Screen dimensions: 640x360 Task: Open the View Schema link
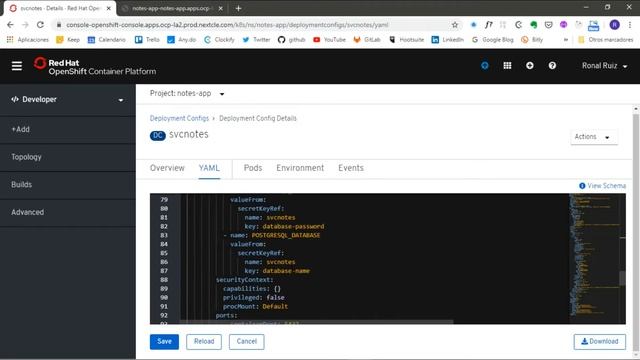(602, 186)
